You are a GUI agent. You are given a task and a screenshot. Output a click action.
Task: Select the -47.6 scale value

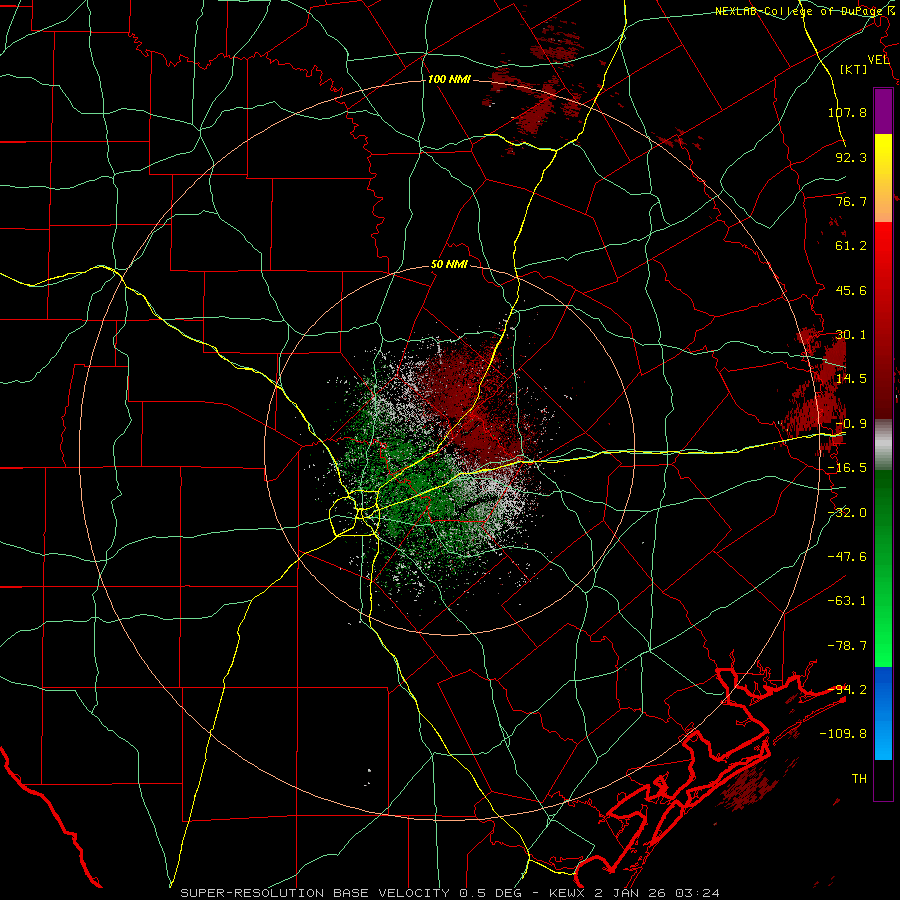point(847,557)
